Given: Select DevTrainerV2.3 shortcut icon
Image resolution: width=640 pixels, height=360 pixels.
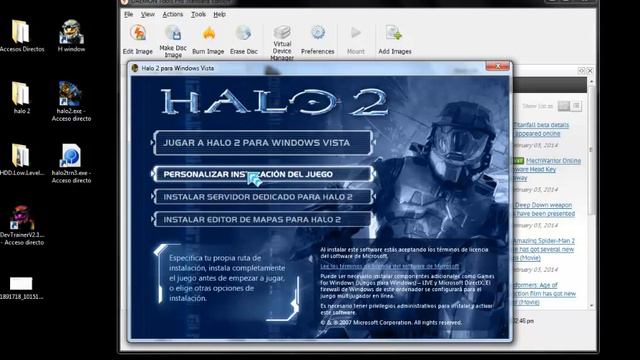Looking at the screenshot, I should (22, 225).
